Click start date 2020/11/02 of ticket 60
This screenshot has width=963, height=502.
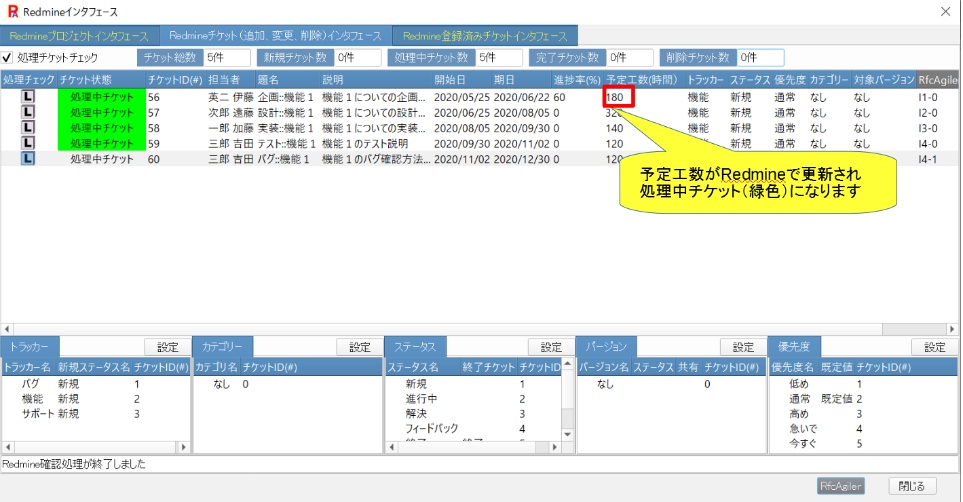pos(461,159)
